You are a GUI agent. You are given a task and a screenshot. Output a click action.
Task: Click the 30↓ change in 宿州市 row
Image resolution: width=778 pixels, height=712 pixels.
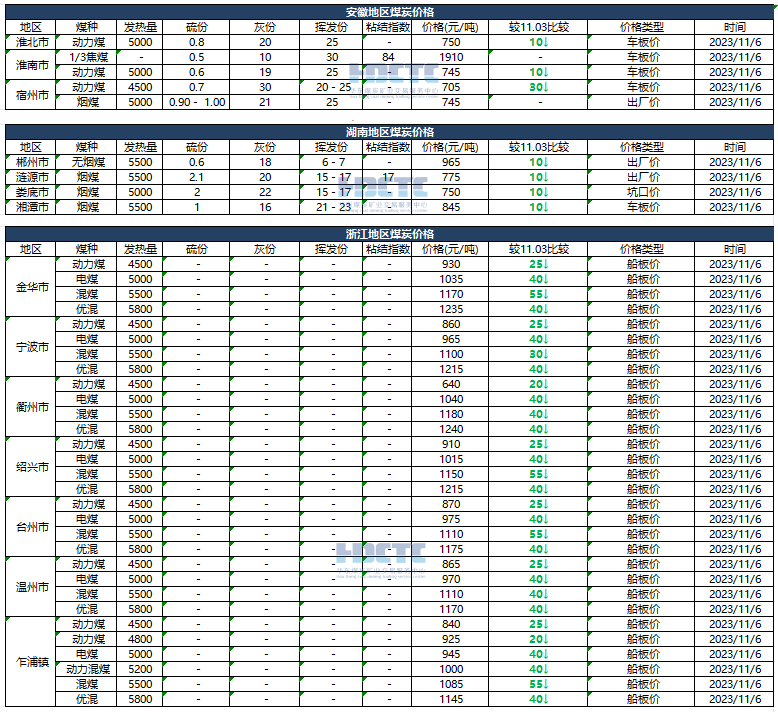(538, 87)
